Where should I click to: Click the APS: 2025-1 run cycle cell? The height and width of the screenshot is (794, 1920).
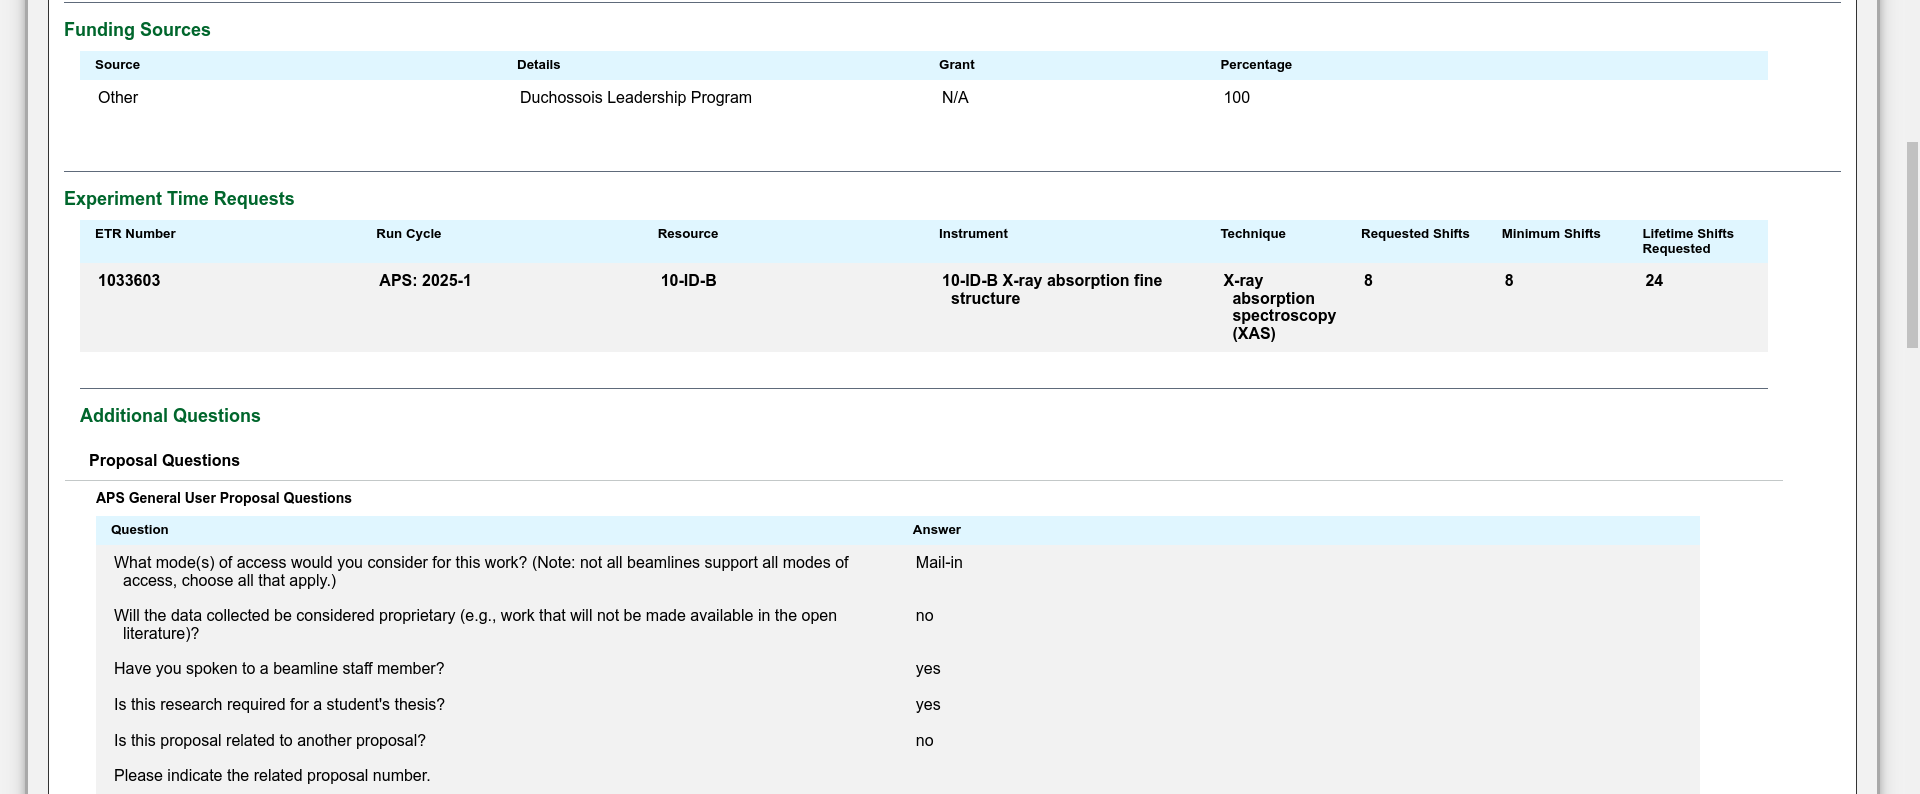click(425, 281)
